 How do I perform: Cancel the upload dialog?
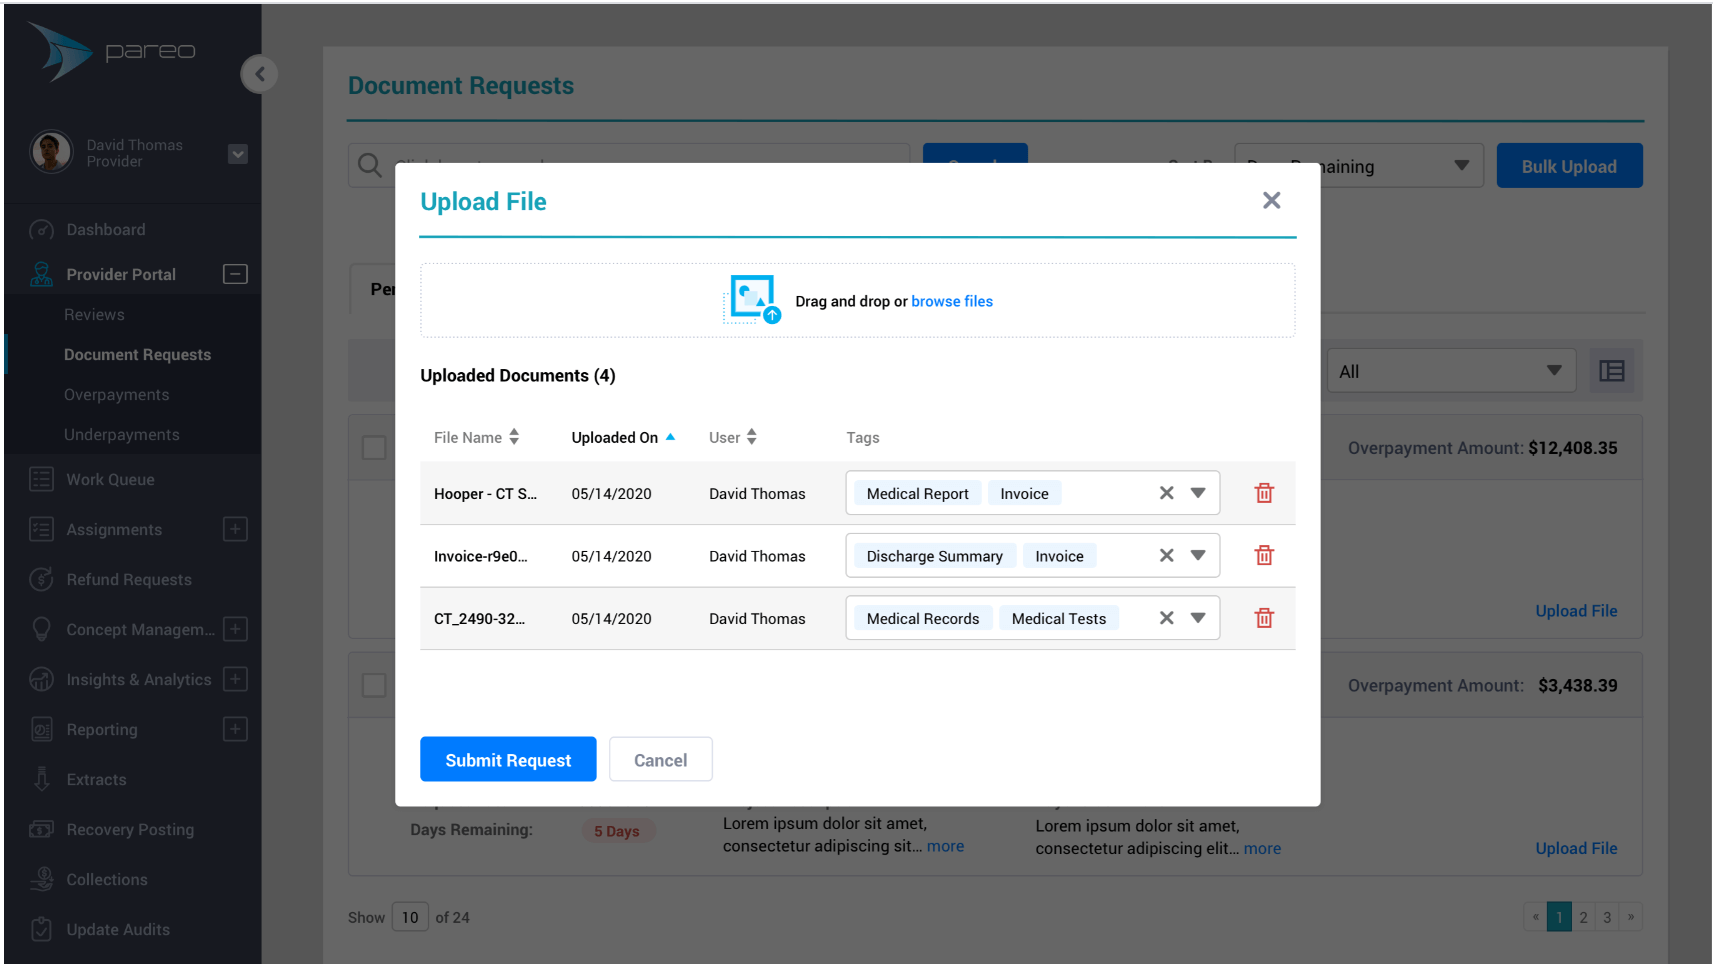click(660, 760)
